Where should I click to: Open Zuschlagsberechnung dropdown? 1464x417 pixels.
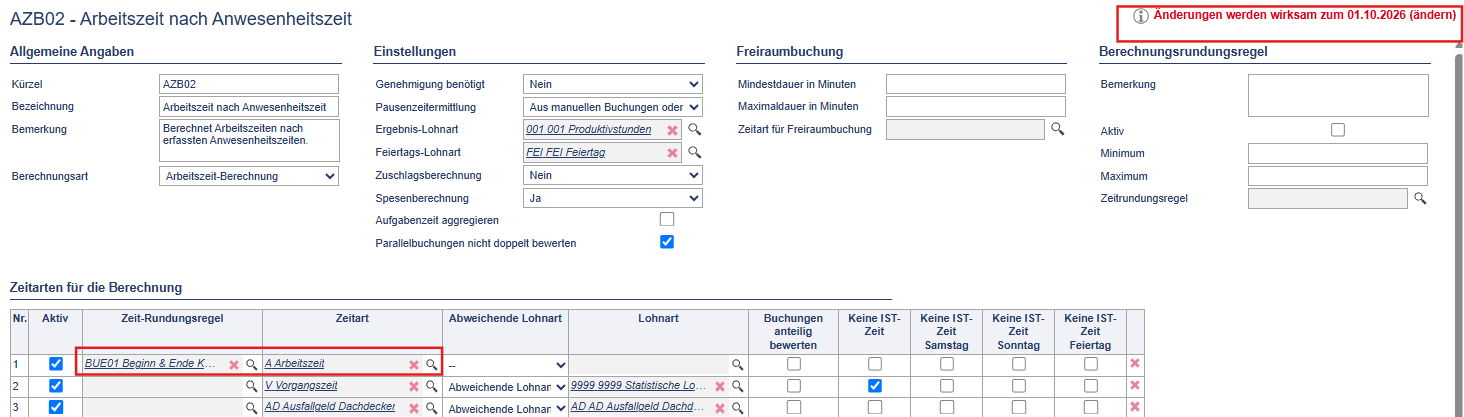(613, 175)
